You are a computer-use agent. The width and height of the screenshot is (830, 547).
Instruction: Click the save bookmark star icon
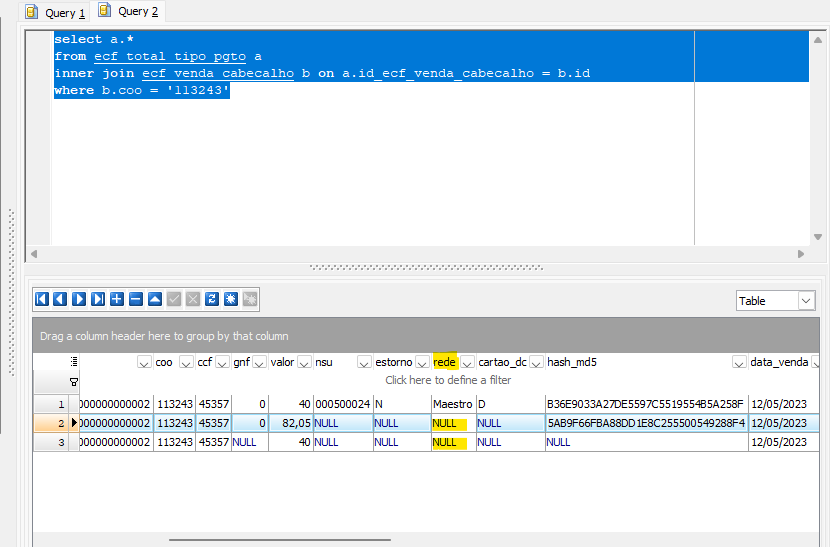pos(230,299)
